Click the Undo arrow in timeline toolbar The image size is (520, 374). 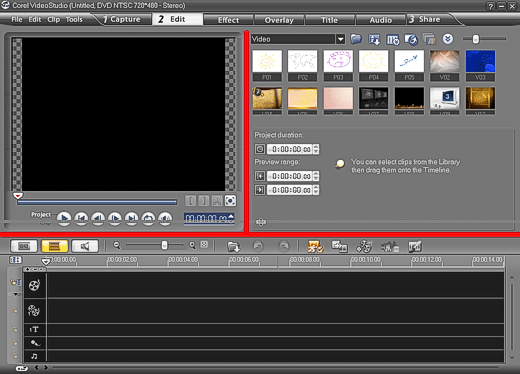pos(258,246)
